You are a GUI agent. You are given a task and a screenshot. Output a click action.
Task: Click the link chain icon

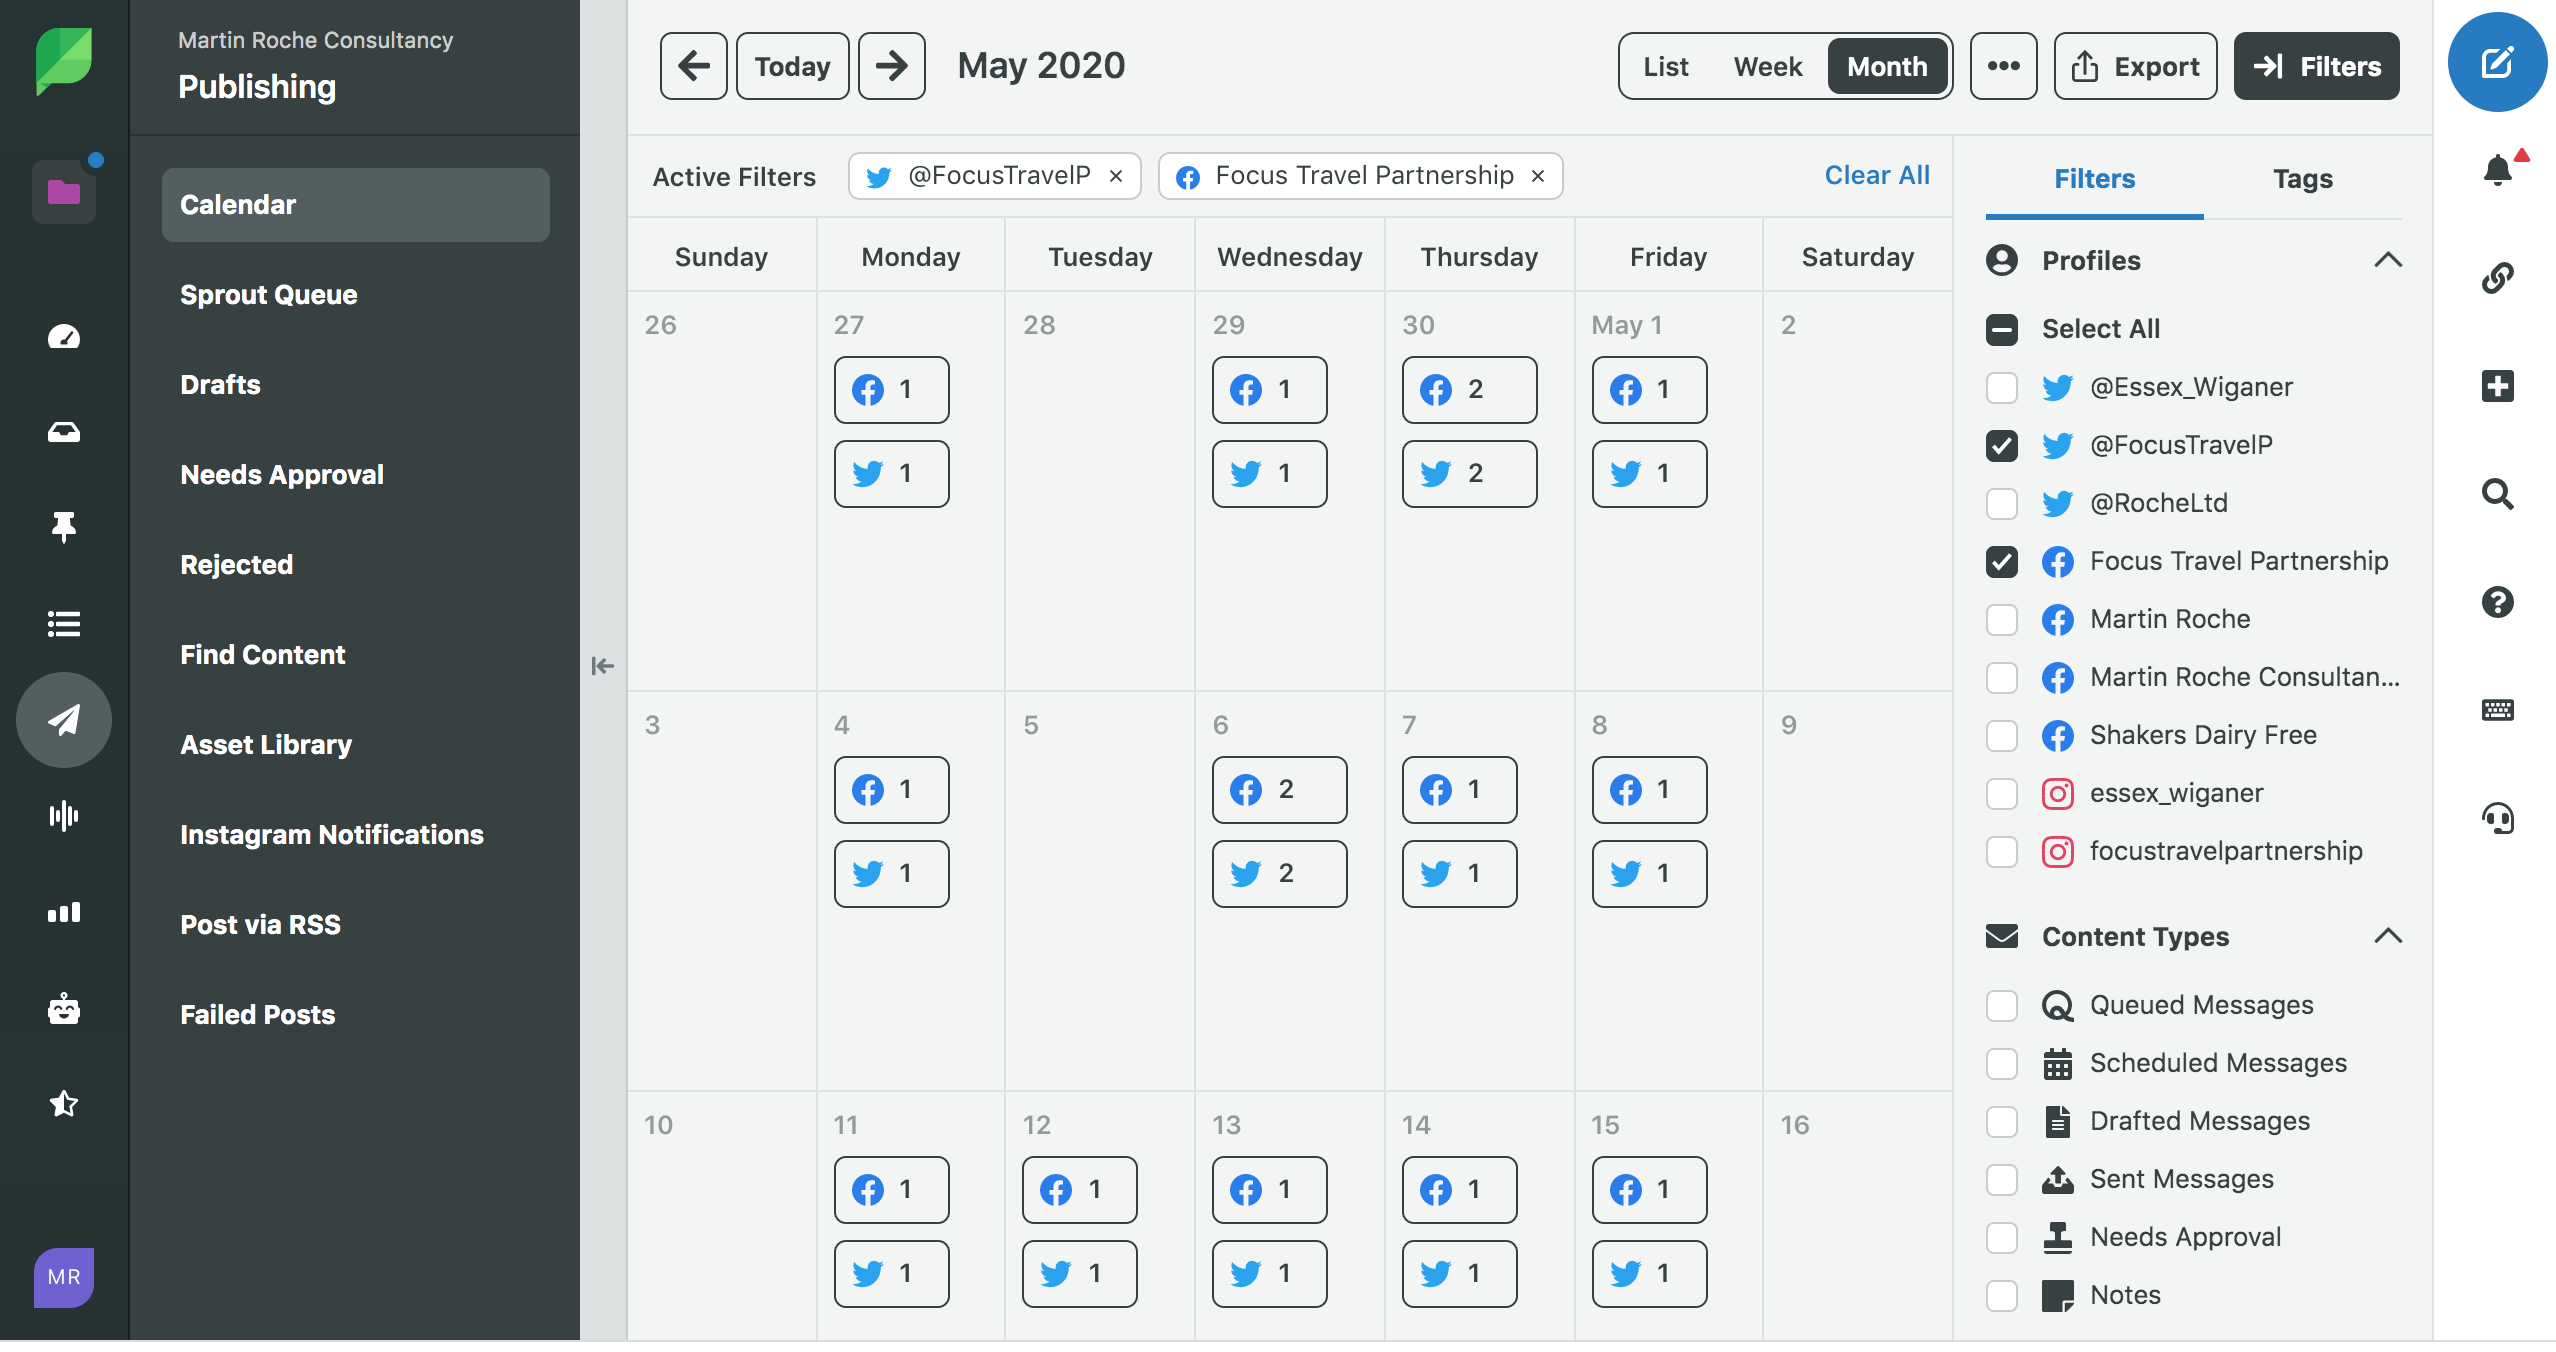click(2497, 278)
